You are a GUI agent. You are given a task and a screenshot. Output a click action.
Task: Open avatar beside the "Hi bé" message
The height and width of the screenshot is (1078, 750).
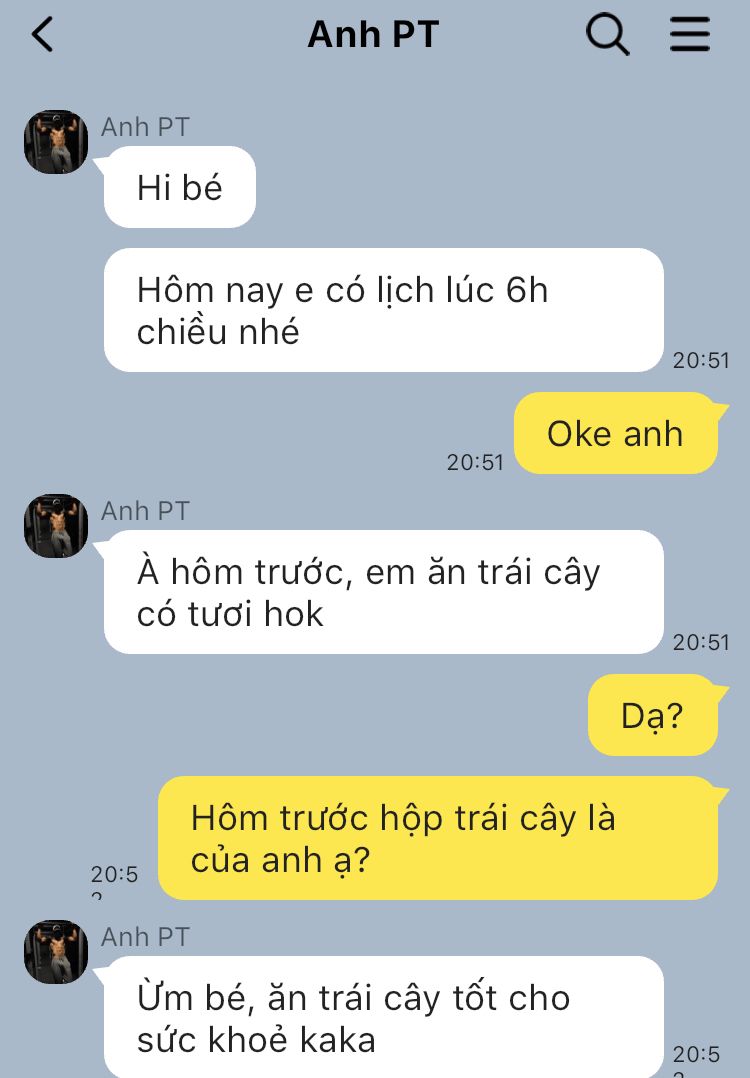pyautogui.click(x=56, y=142)
